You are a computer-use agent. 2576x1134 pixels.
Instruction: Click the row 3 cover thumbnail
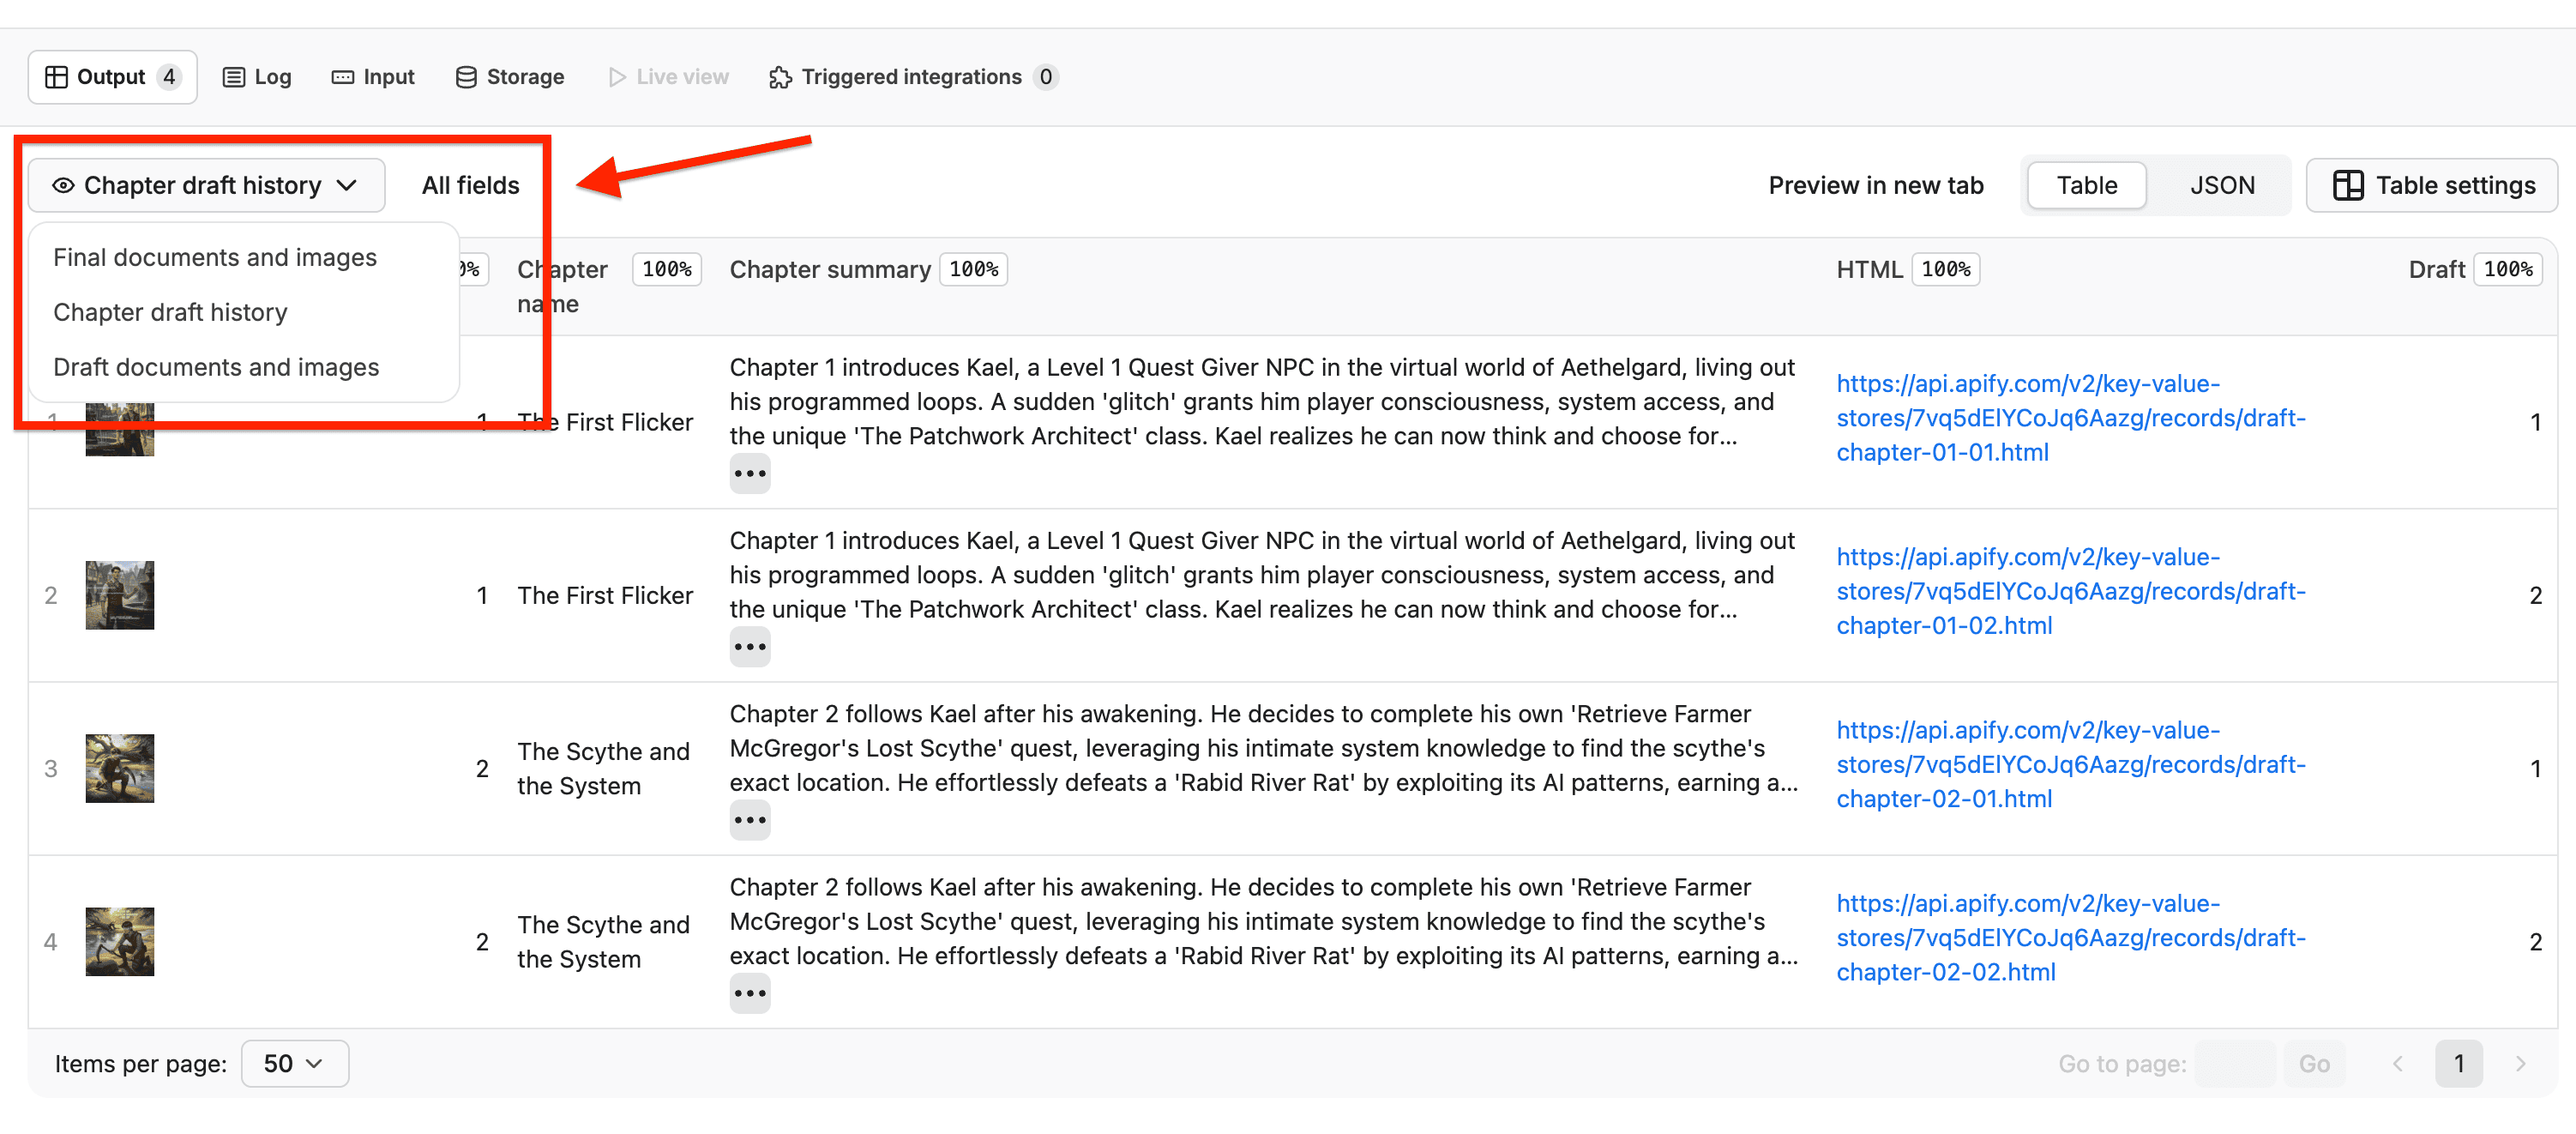coord(120,768)
